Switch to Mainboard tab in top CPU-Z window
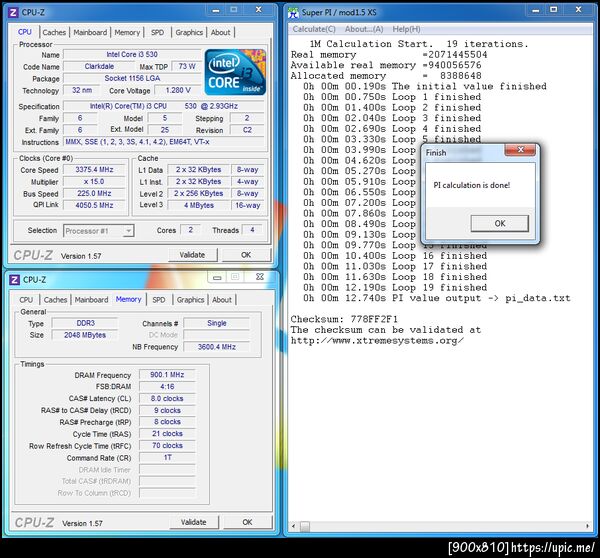This screenshot has width=600, height=558. click(90, 33)
